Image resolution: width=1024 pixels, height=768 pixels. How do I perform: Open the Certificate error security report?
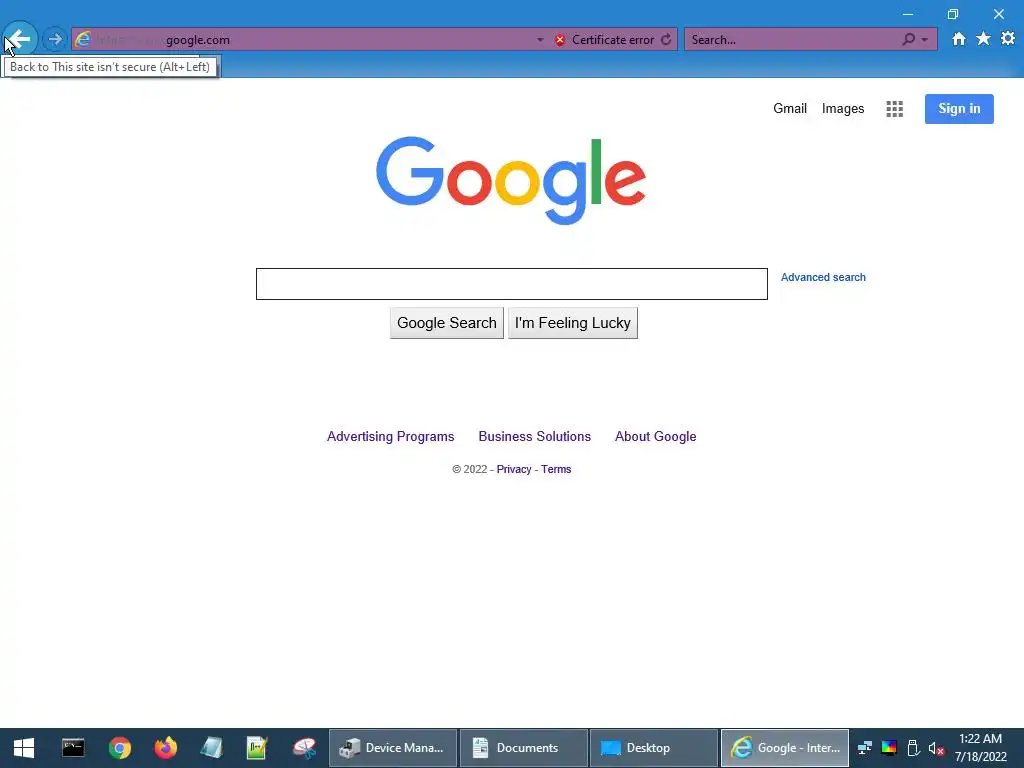click(x=604, y=40)
